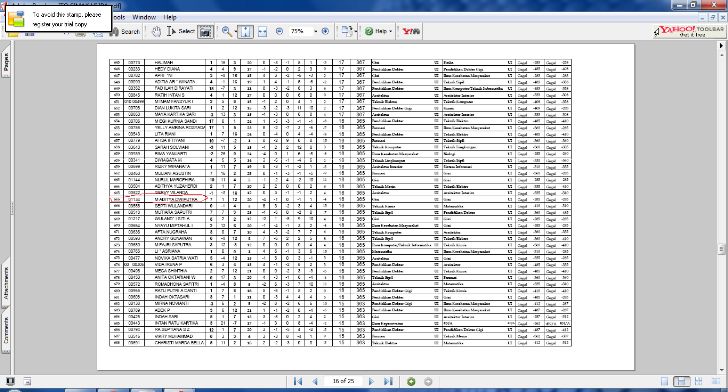Click the zoom out minus button
Viewport: 728px width, 392px height.
(280, 31)
